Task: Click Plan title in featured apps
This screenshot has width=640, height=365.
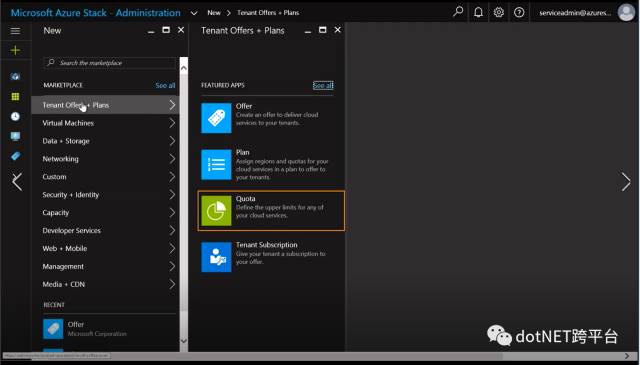Action: [x=242, y=152]
